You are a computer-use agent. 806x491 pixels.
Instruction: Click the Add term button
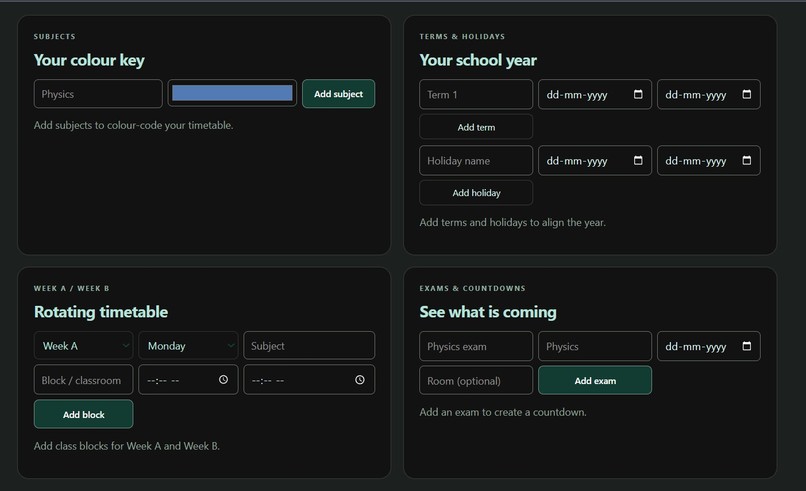(476, 127)
